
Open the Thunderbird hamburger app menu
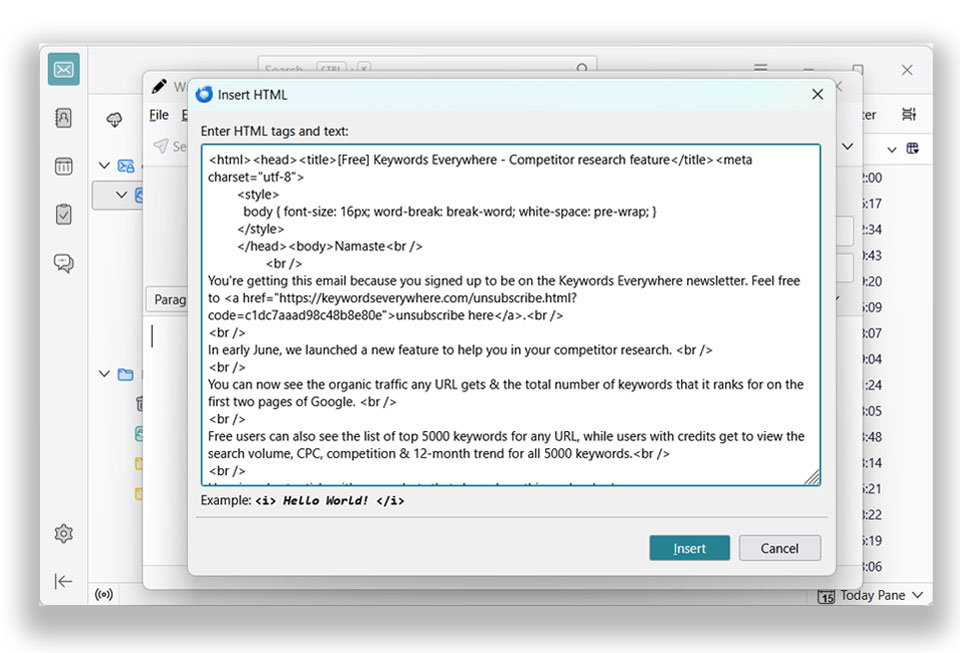coord(760,68)
